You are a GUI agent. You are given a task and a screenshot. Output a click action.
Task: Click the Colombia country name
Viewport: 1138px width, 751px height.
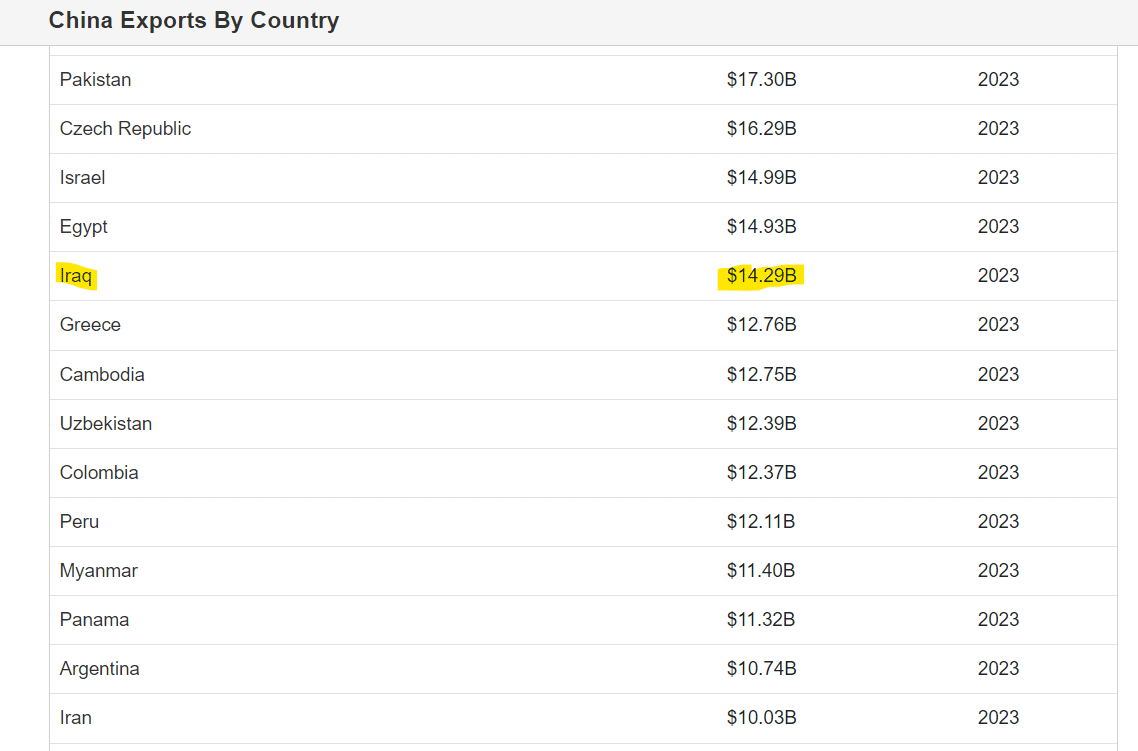tap(99, 473)
